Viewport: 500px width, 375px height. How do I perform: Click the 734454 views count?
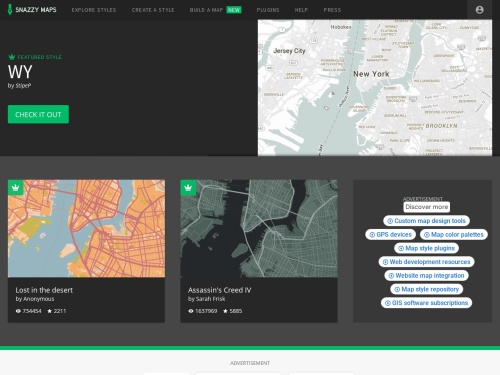[x=32, y=311]
